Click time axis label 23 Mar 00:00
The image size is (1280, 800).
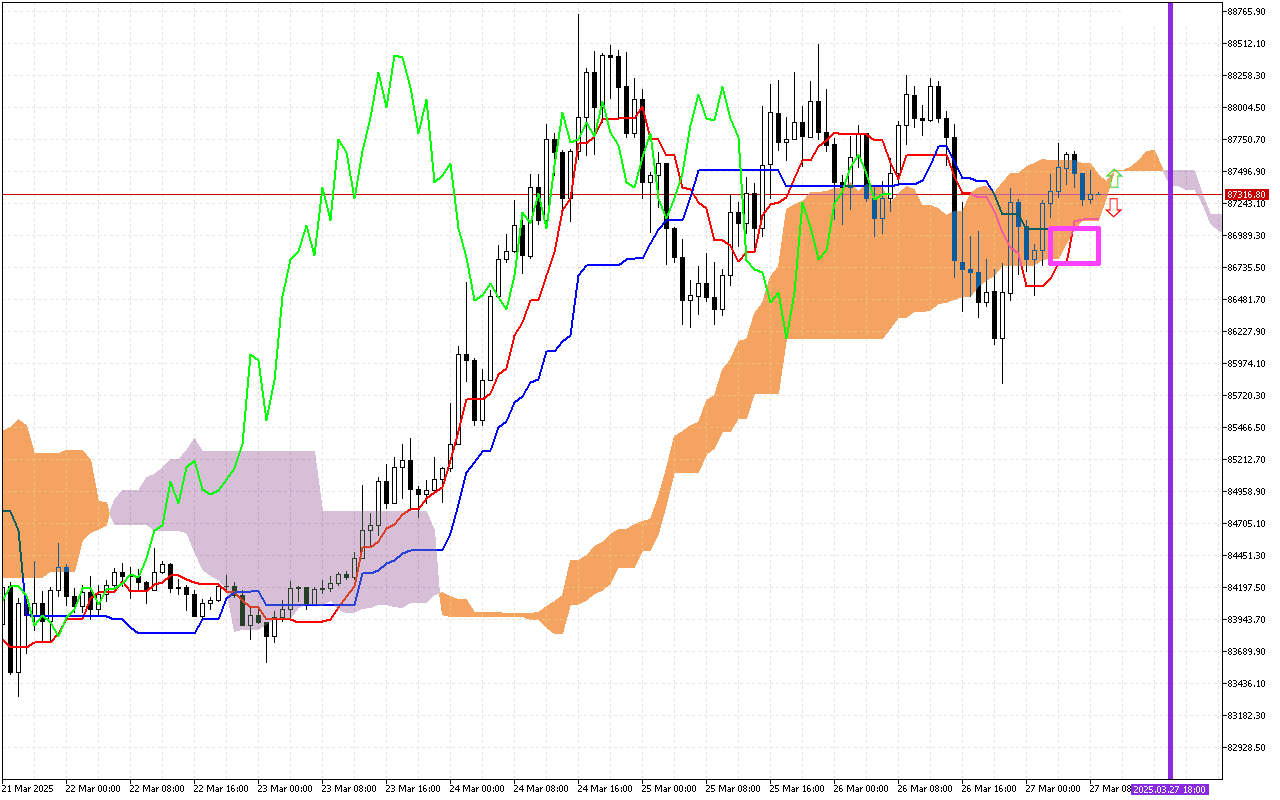tap(285, 789)
